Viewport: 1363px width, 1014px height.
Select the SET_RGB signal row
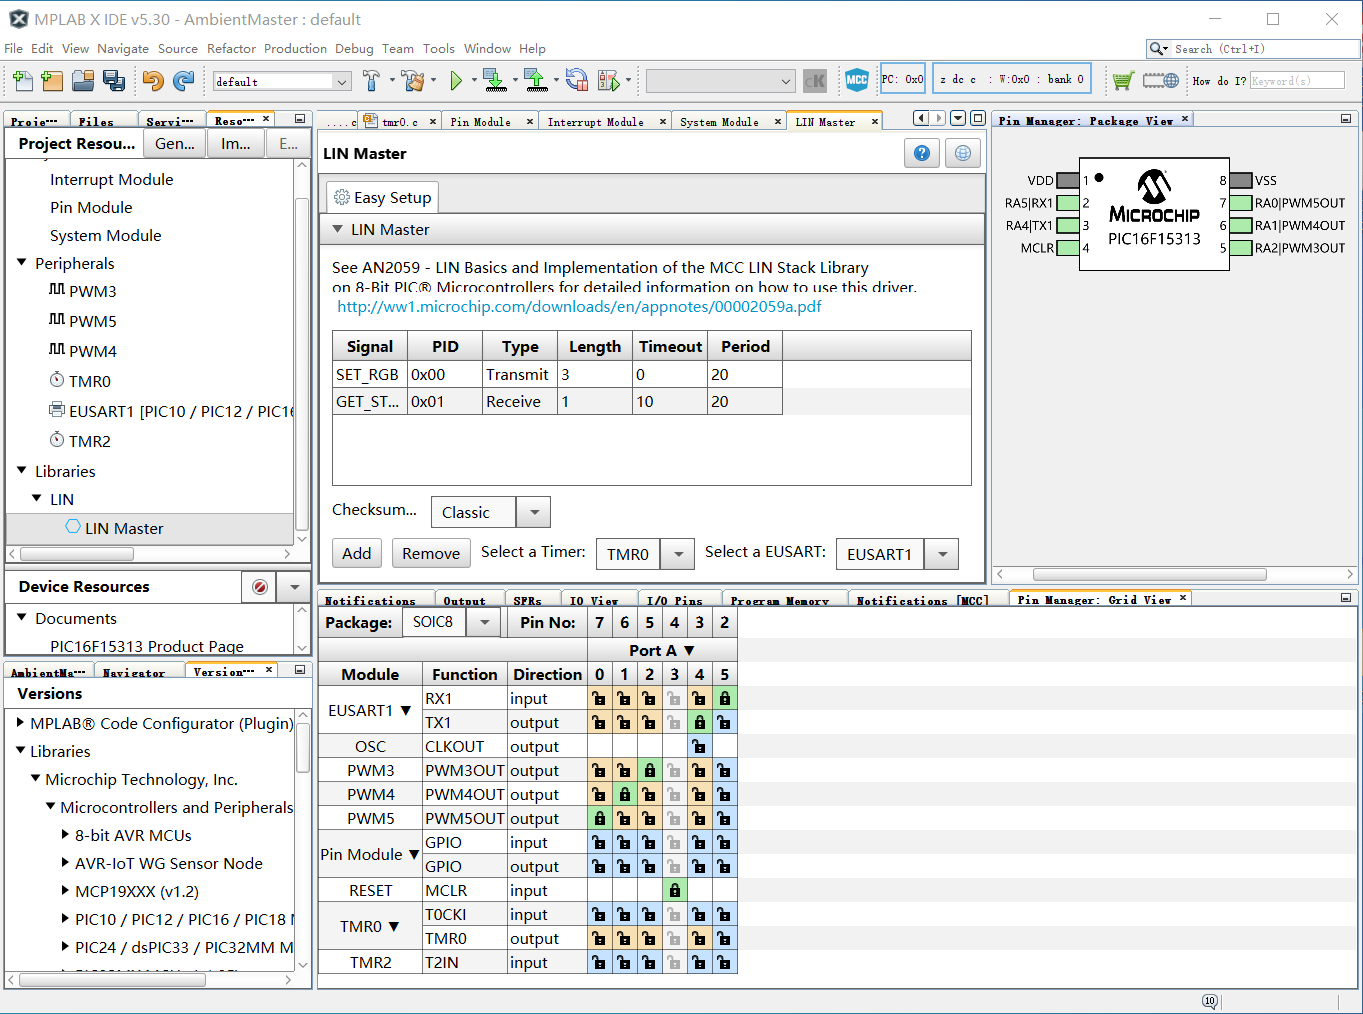point(557,374)
